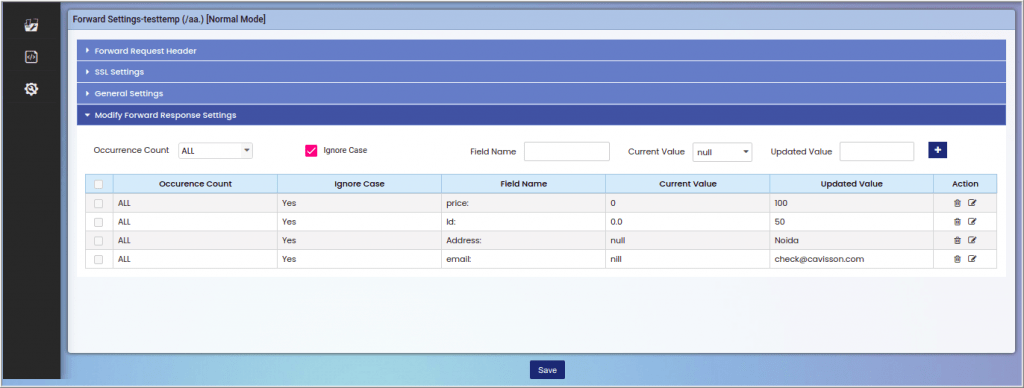The height and width of the screenshot is (388, 1024).
Task: Open the code file sidebar icon
Action: 31,57
